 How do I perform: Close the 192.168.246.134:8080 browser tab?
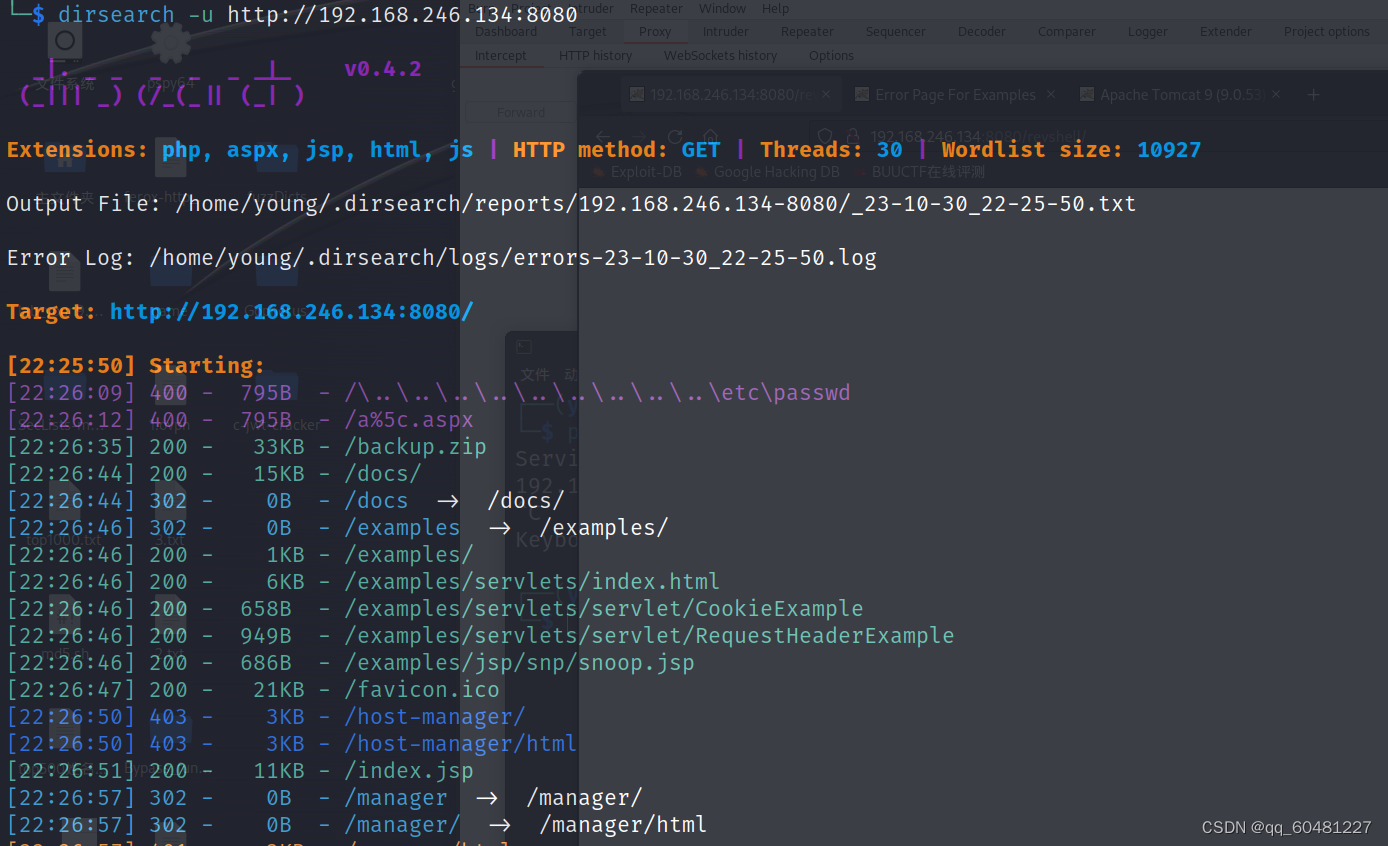click(x=827, y=95)
